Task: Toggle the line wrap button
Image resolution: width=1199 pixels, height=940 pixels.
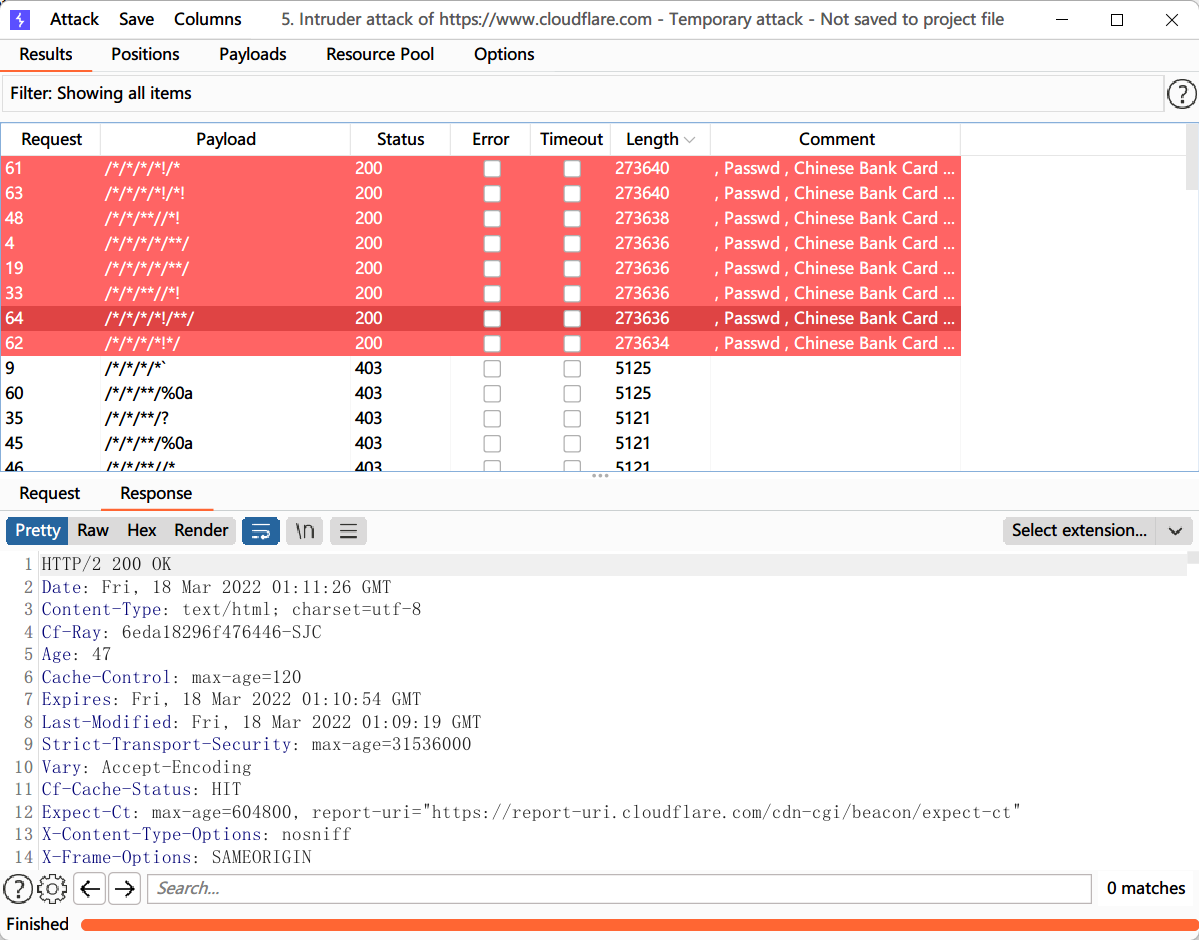Action: [261, 531]
